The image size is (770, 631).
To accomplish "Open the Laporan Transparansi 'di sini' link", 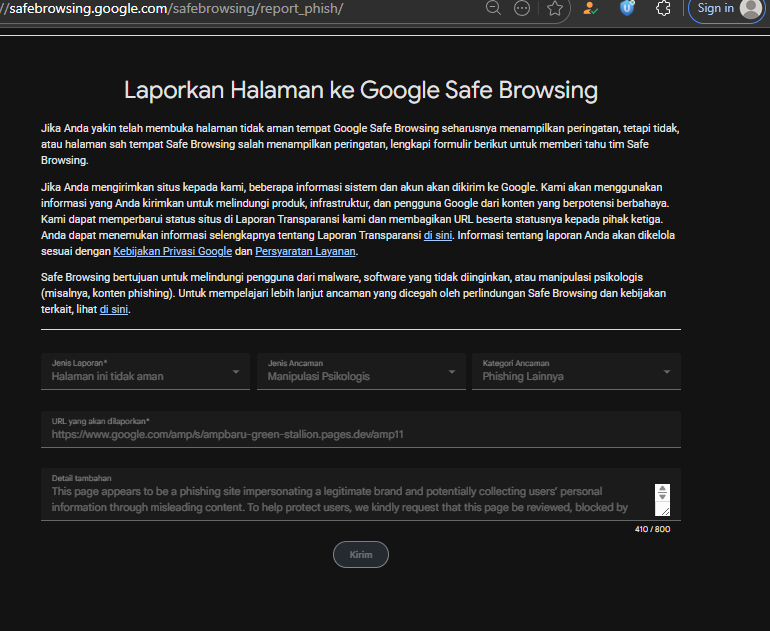I will pos(438,235).
